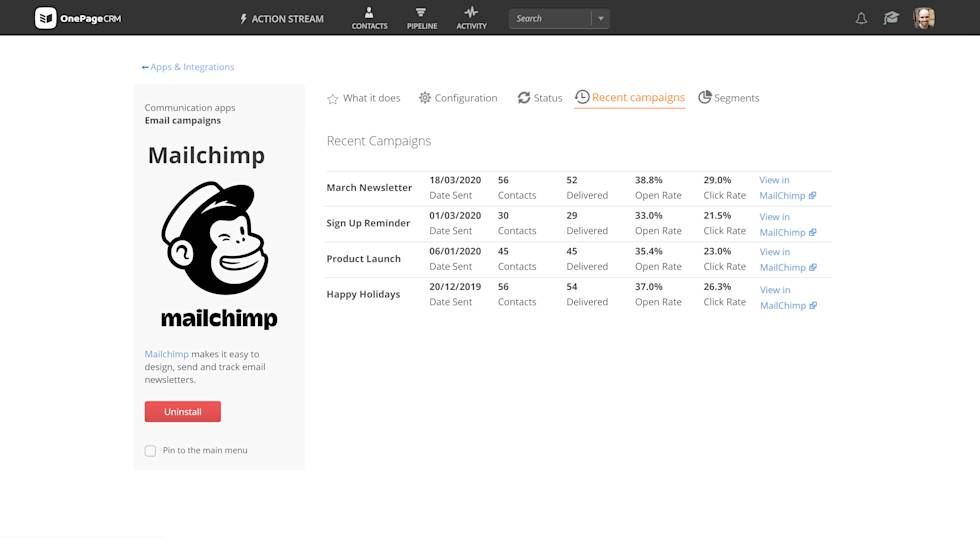Click the star icon beside What it does
Screen dimensions: 980x551
pyautogui.click(x=332, y=99)
